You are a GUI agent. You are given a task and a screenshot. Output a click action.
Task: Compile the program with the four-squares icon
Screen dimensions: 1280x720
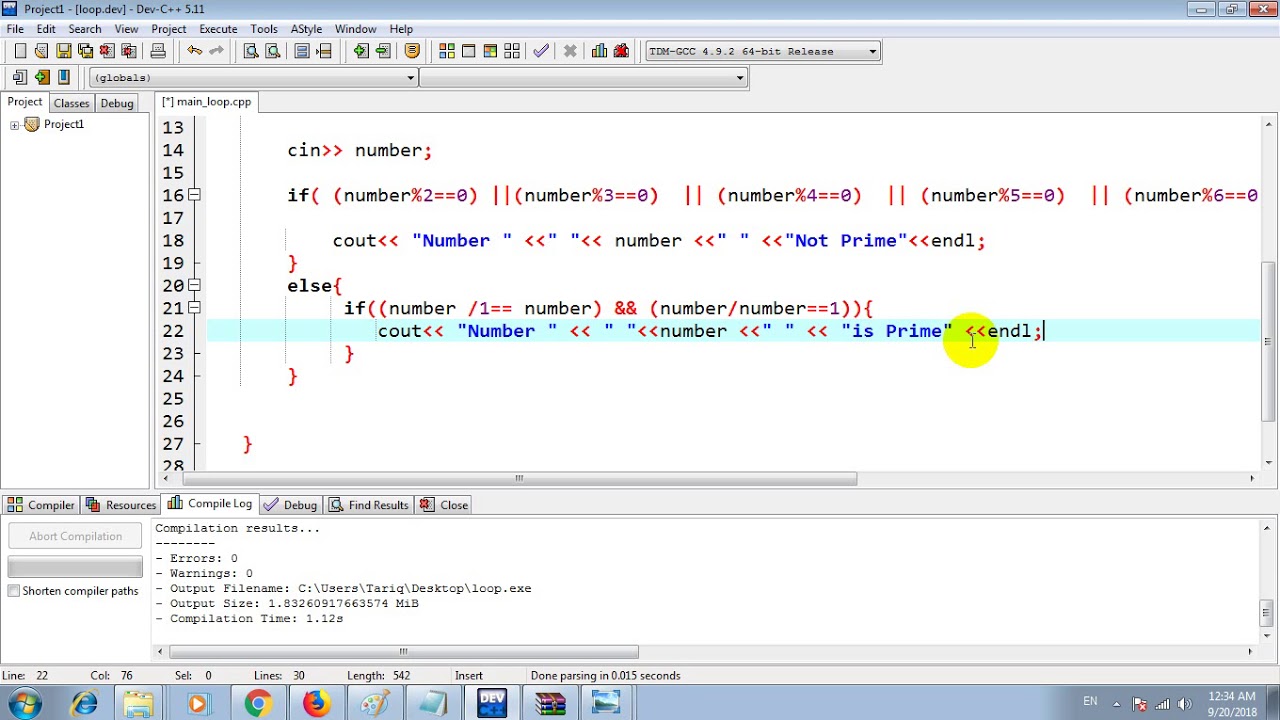pos(446,51)
